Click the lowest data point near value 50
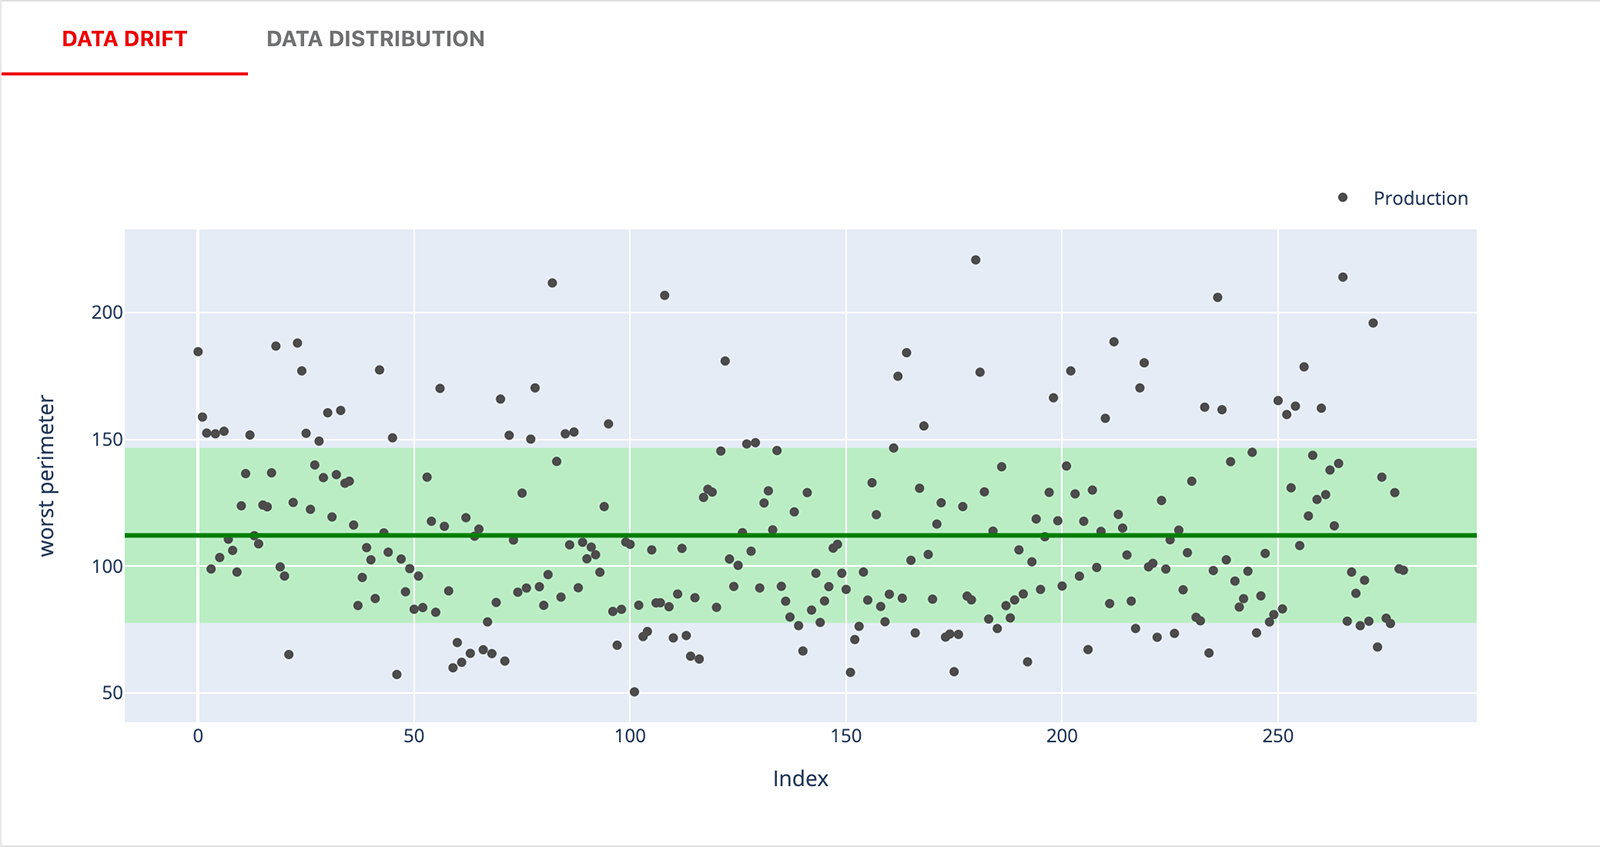1600x847 pixels. pos(635,690)
